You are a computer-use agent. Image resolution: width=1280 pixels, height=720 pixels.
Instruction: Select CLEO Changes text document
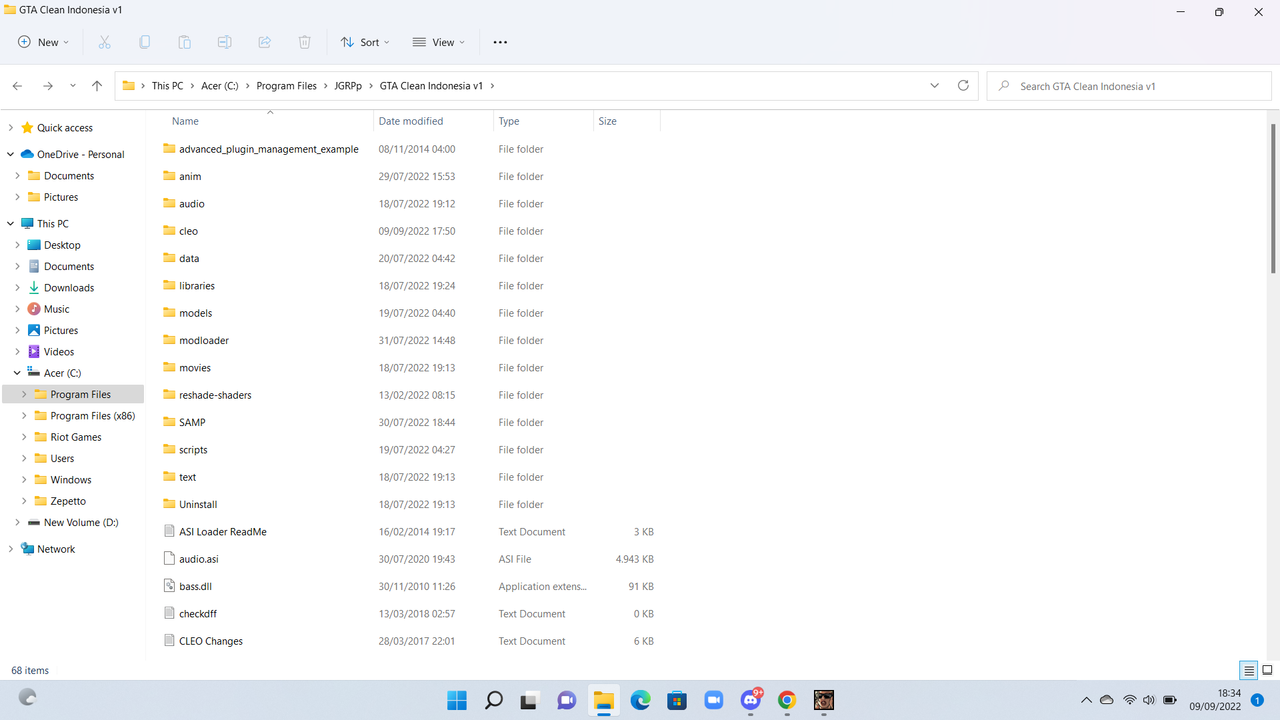point(211,641)
